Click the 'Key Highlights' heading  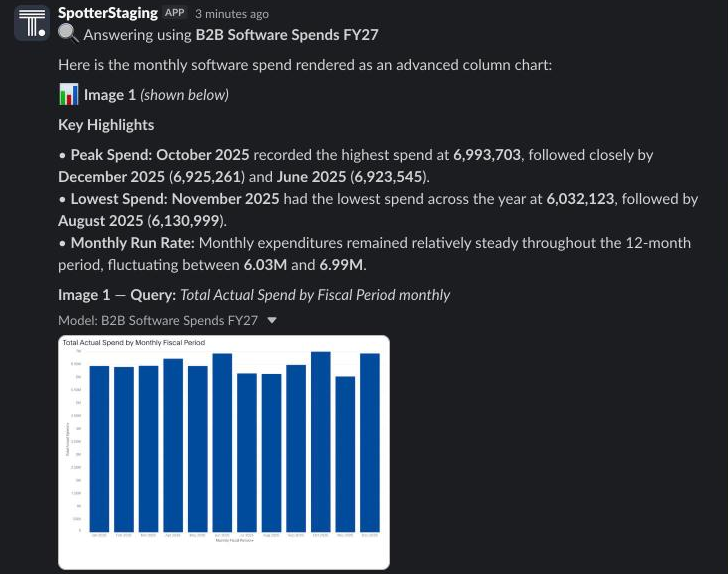[x=106, y=124]
